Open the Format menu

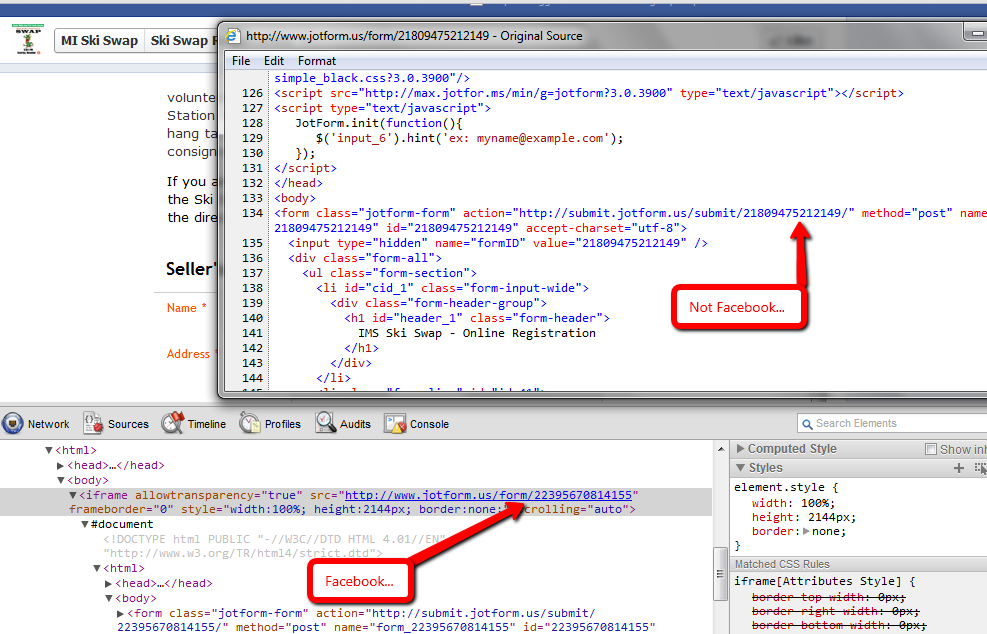coord(317,61)
